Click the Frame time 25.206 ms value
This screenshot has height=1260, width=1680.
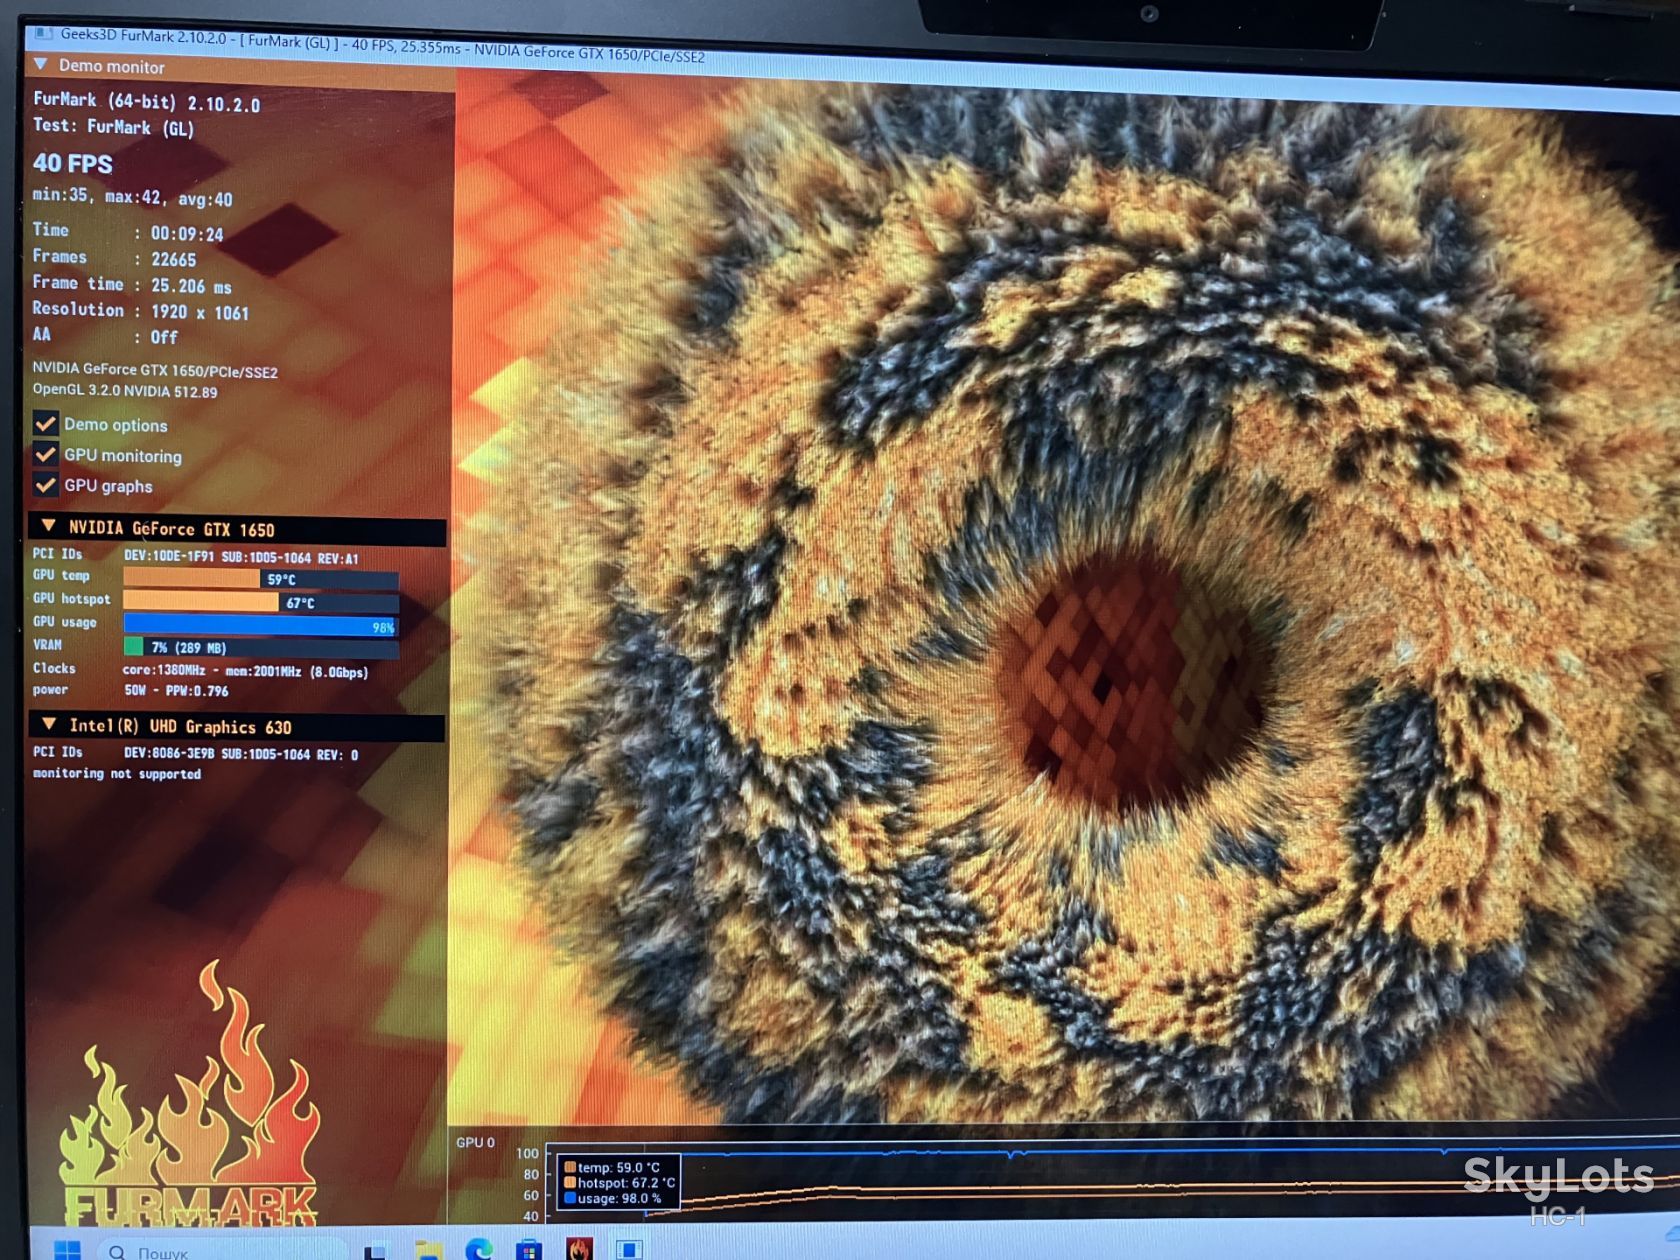[x=191, y=286]
